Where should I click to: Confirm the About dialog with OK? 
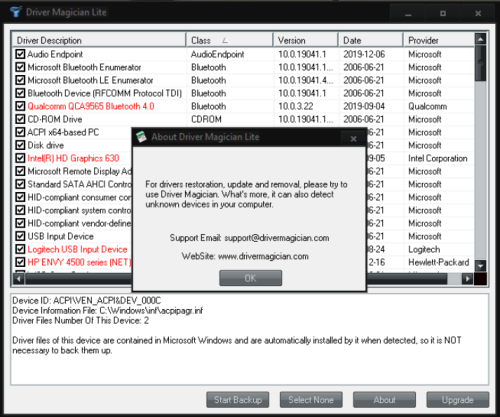pyautogui.click(x=250, y=278)
